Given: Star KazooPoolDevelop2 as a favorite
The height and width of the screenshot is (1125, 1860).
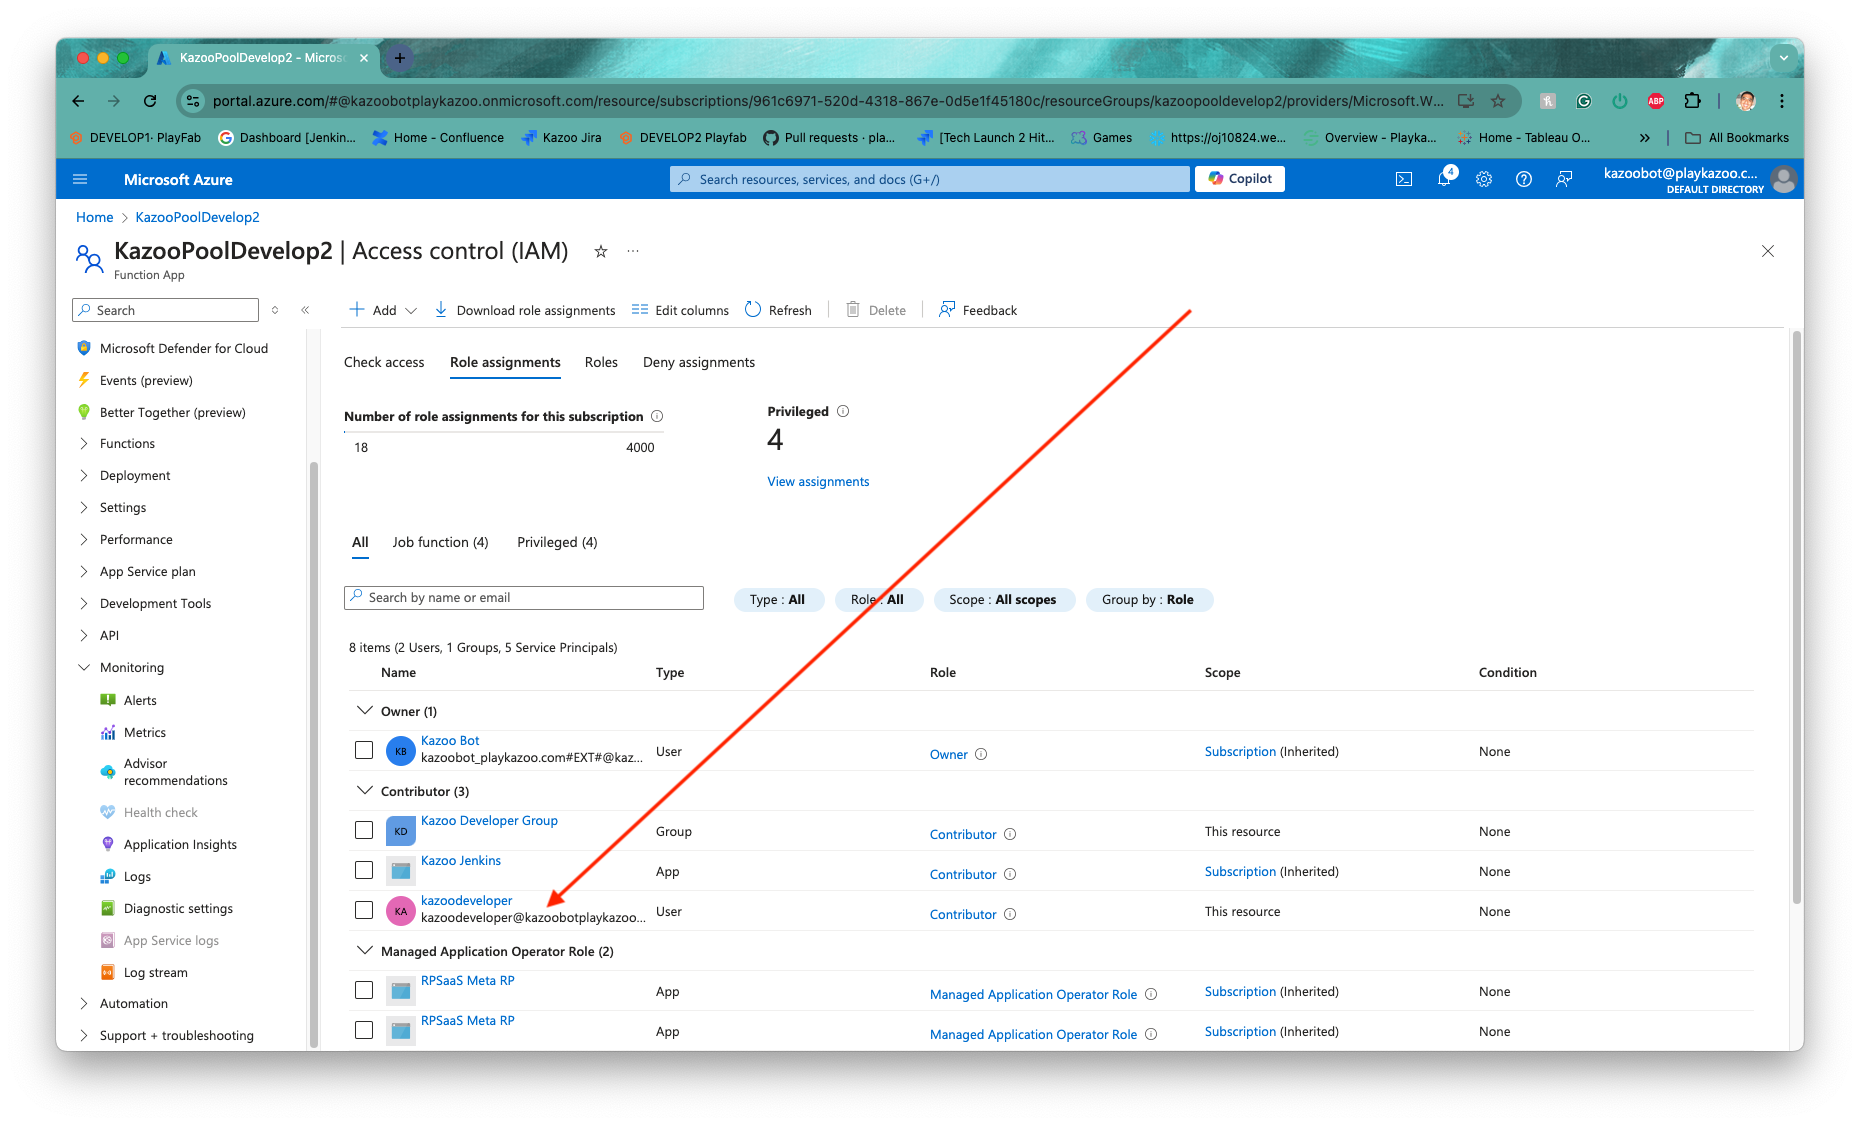Looking at the screenshot, I should [x=600, y=252].
